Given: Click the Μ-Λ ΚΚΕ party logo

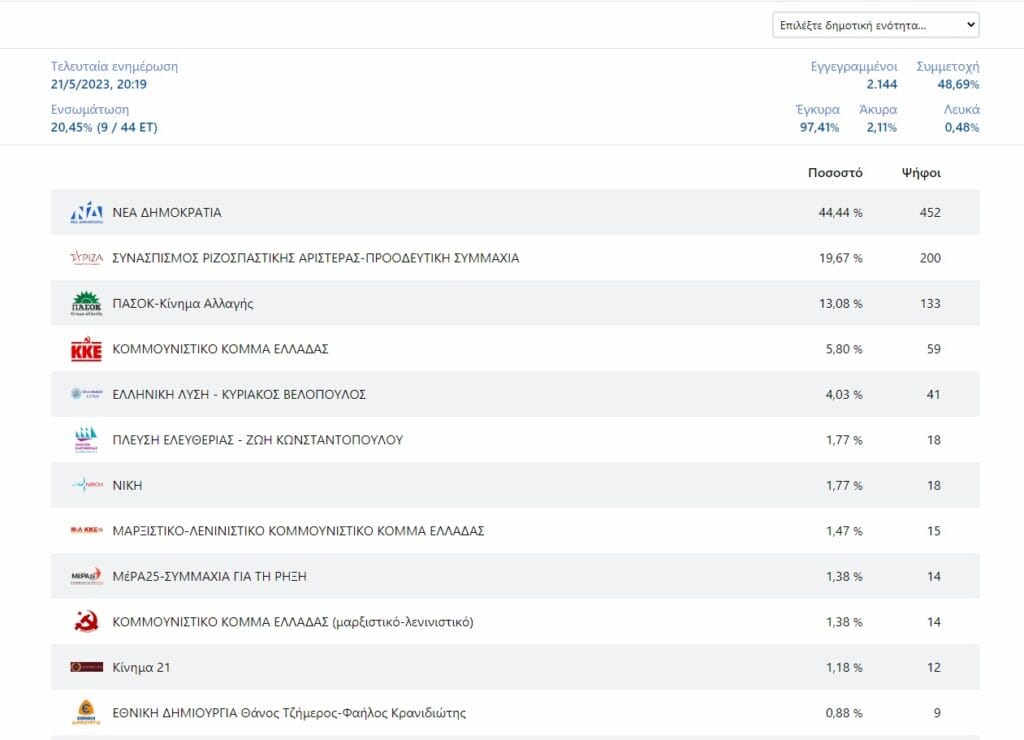Looking at the screenshot, I should 87,531.
